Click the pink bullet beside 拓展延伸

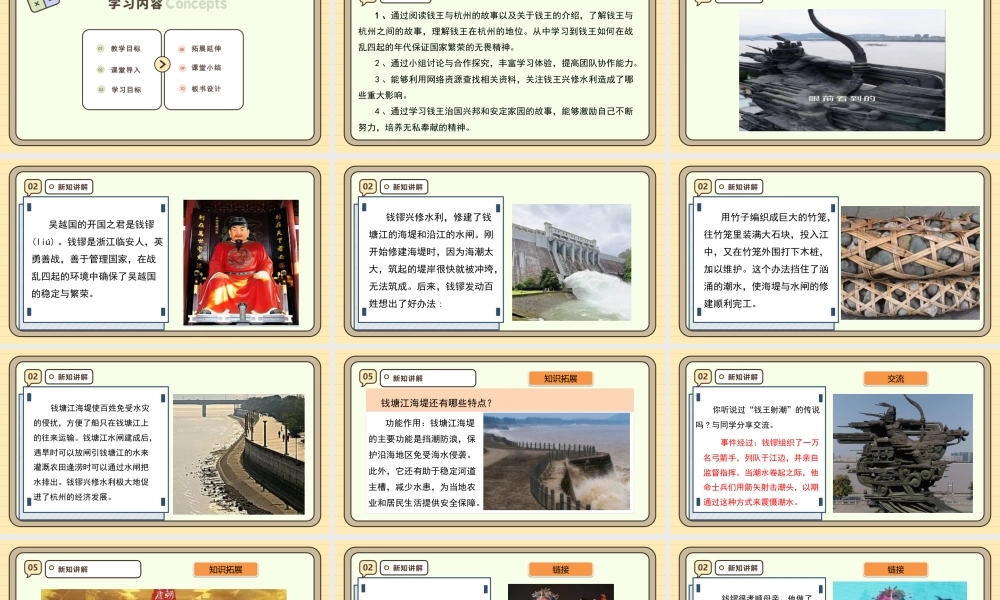pos(182,49)
